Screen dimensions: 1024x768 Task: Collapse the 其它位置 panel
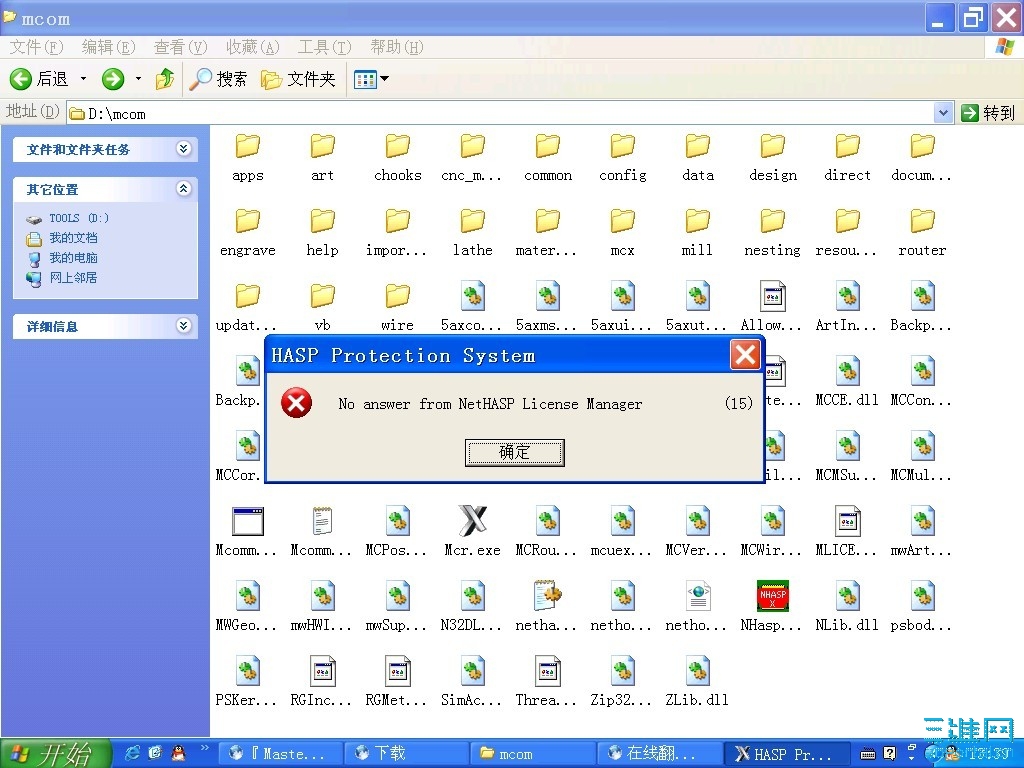[x=184, y=189]
